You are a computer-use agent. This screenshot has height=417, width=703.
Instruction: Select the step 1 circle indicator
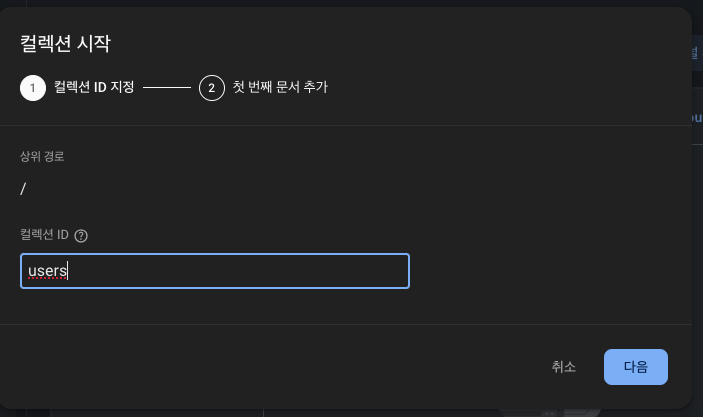tap(33, 88)
